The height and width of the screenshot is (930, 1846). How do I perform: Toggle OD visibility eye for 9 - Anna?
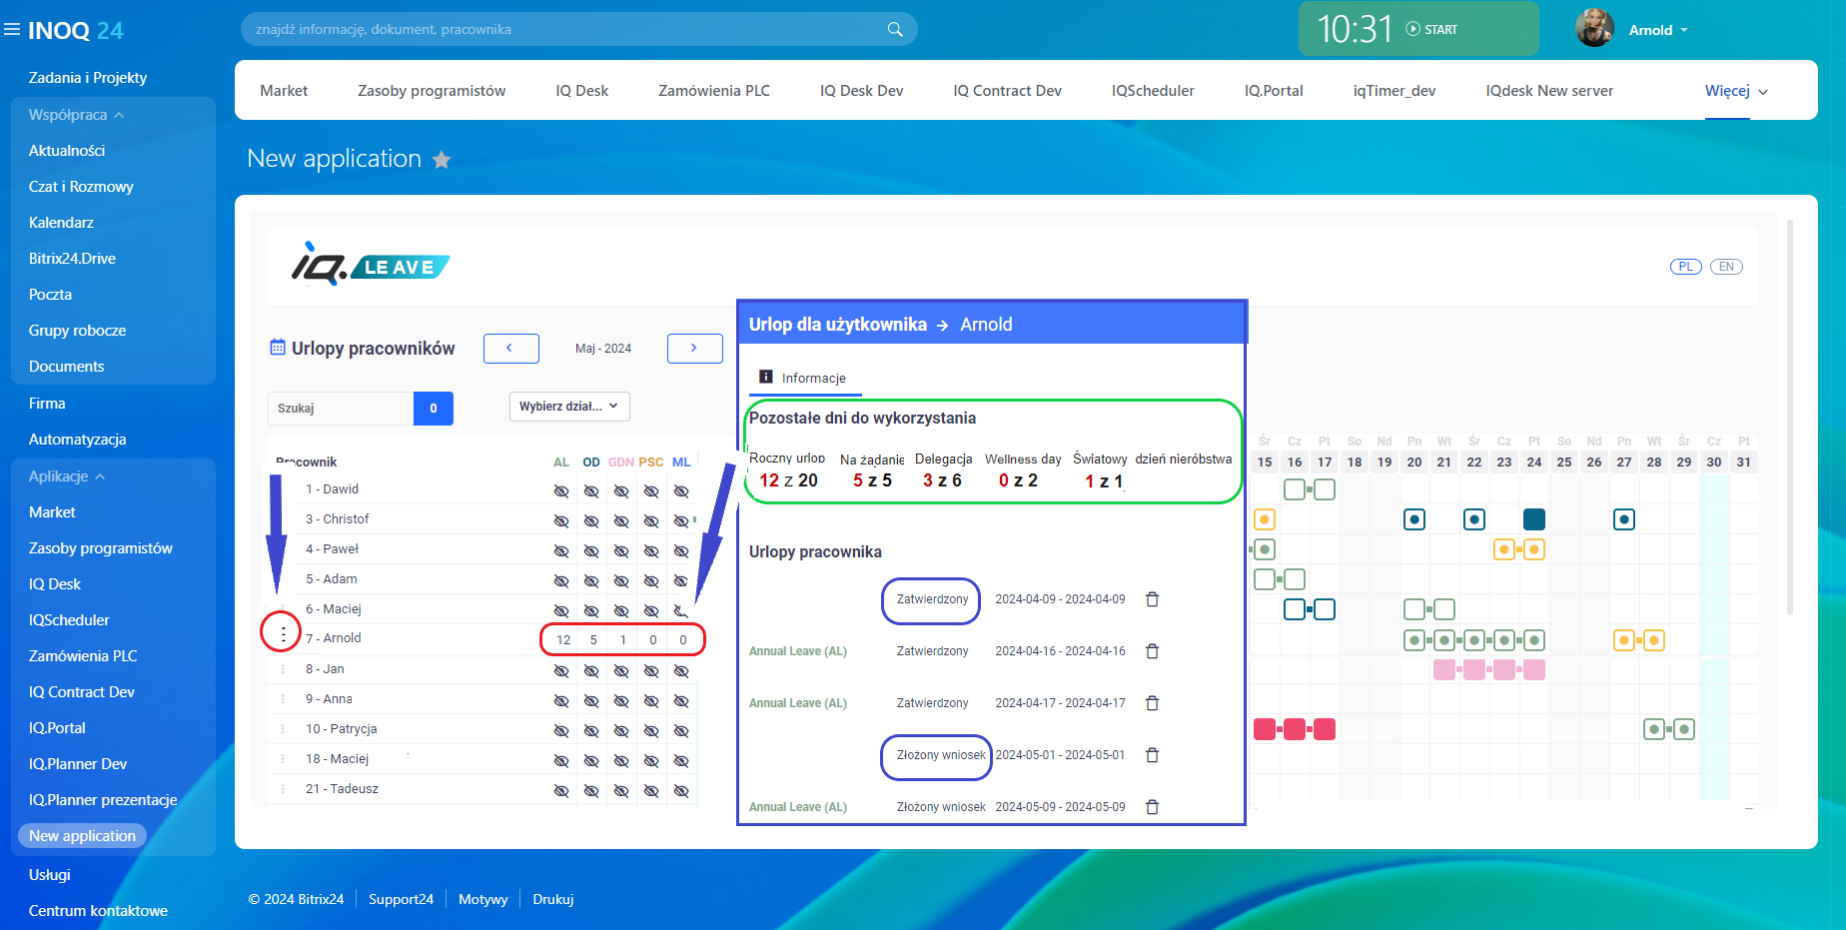point(591,701)
